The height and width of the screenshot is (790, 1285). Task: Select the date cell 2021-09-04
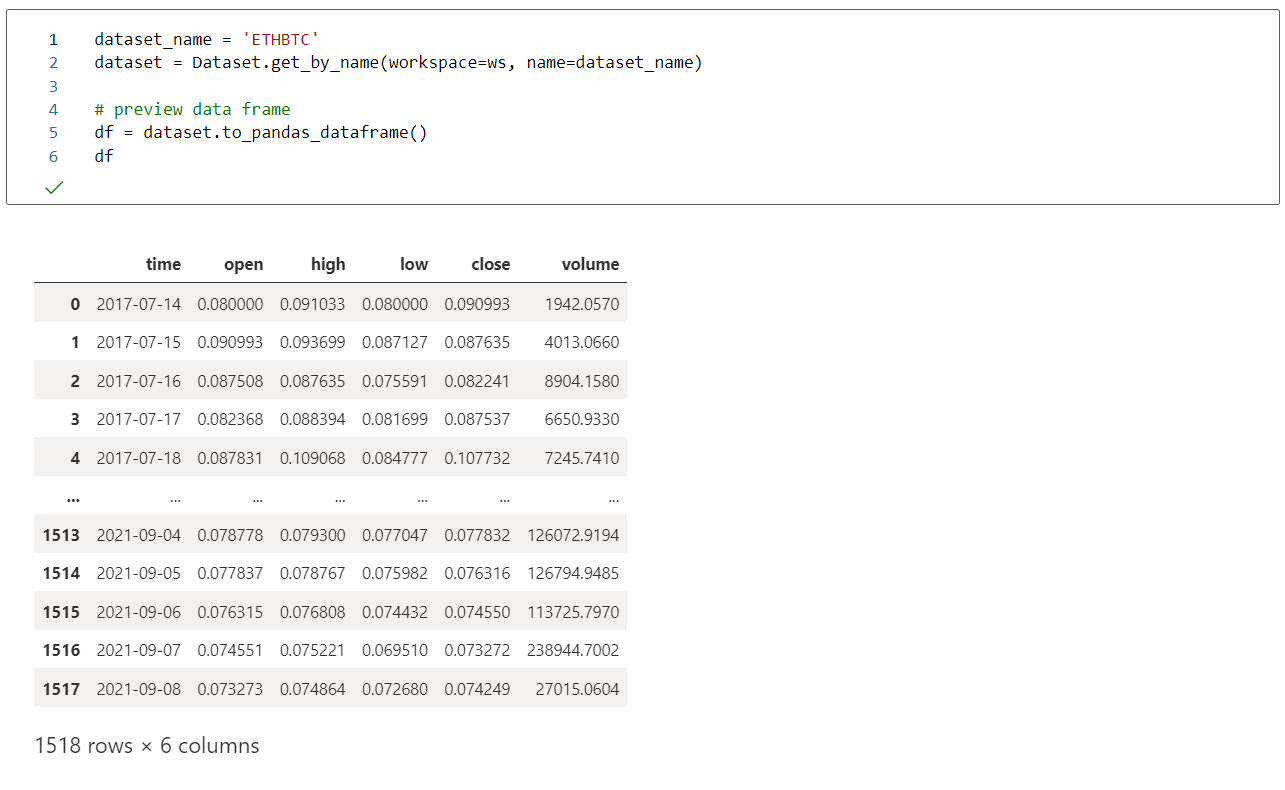point(139,535)
